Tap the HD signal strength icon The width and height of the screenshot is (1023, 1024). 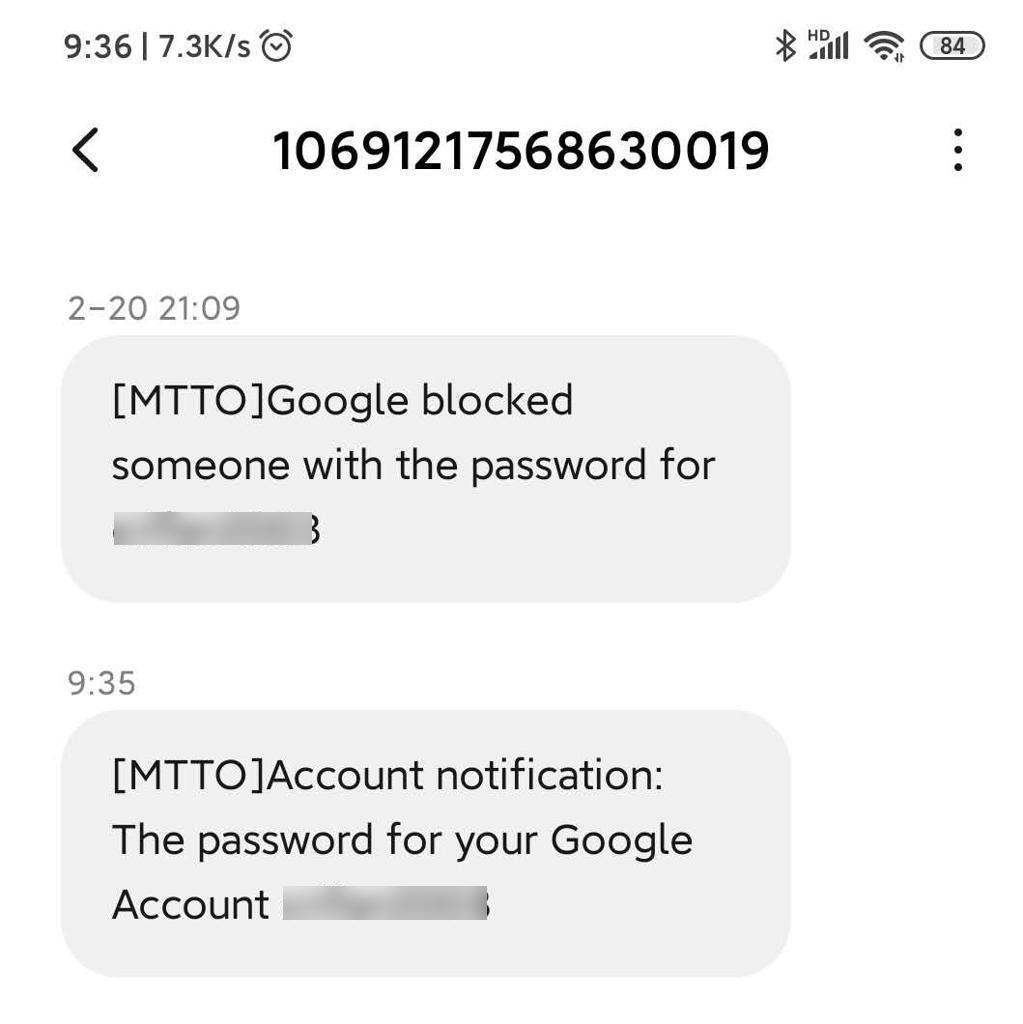pos(828,45)
